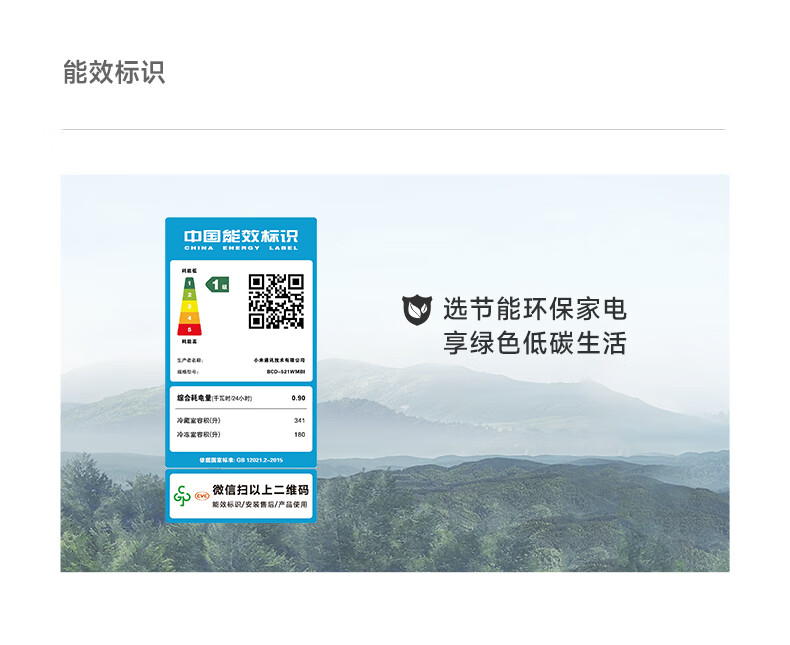
Task: Click the text 享绿色低碳生活
Action: point(535,343)
